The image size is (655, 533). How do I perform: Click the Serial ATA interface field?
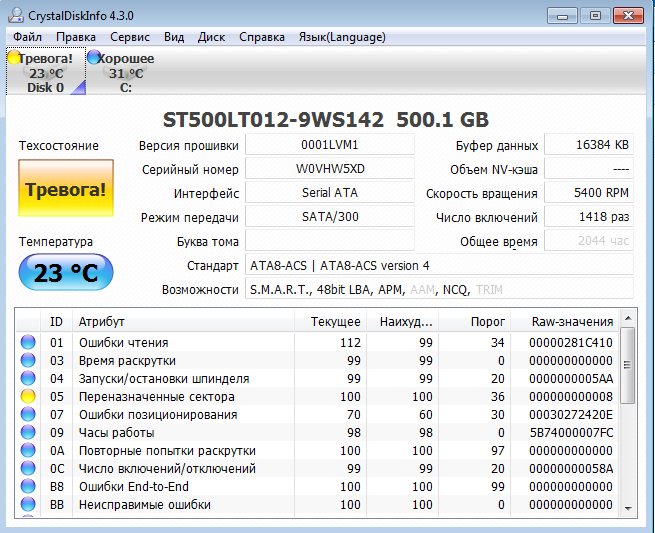coord(330,193)
